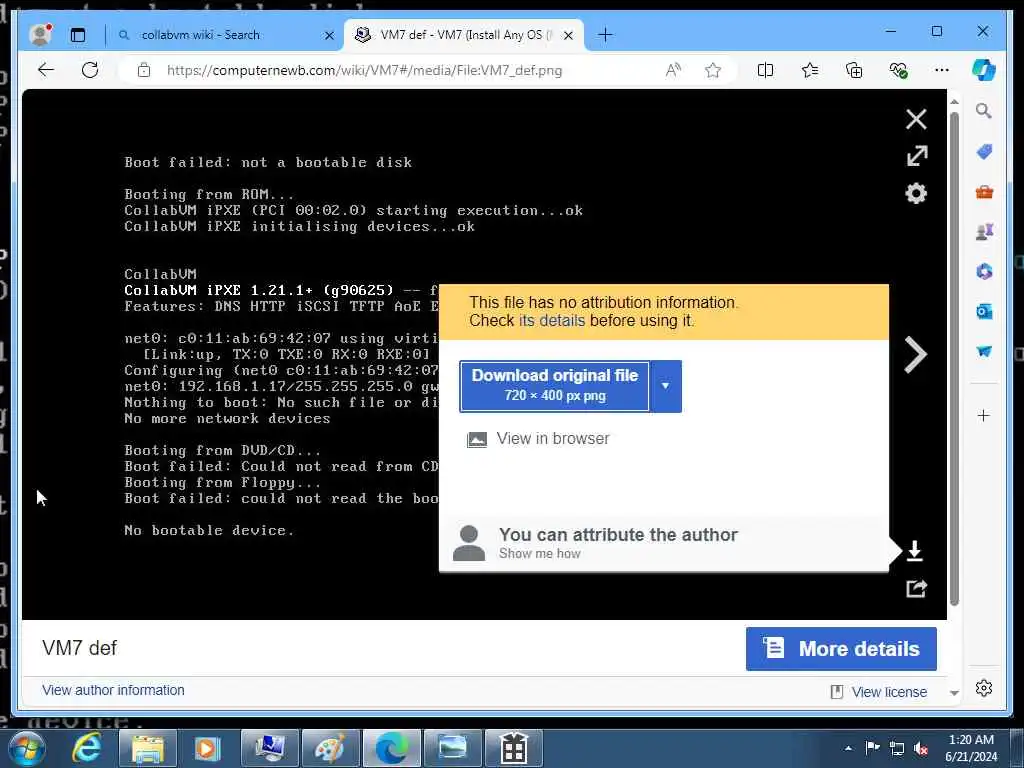The width and height of the screenshot is (1024, 768).
Task: Open Paint from taskbar
Action: tap(330, 748)
